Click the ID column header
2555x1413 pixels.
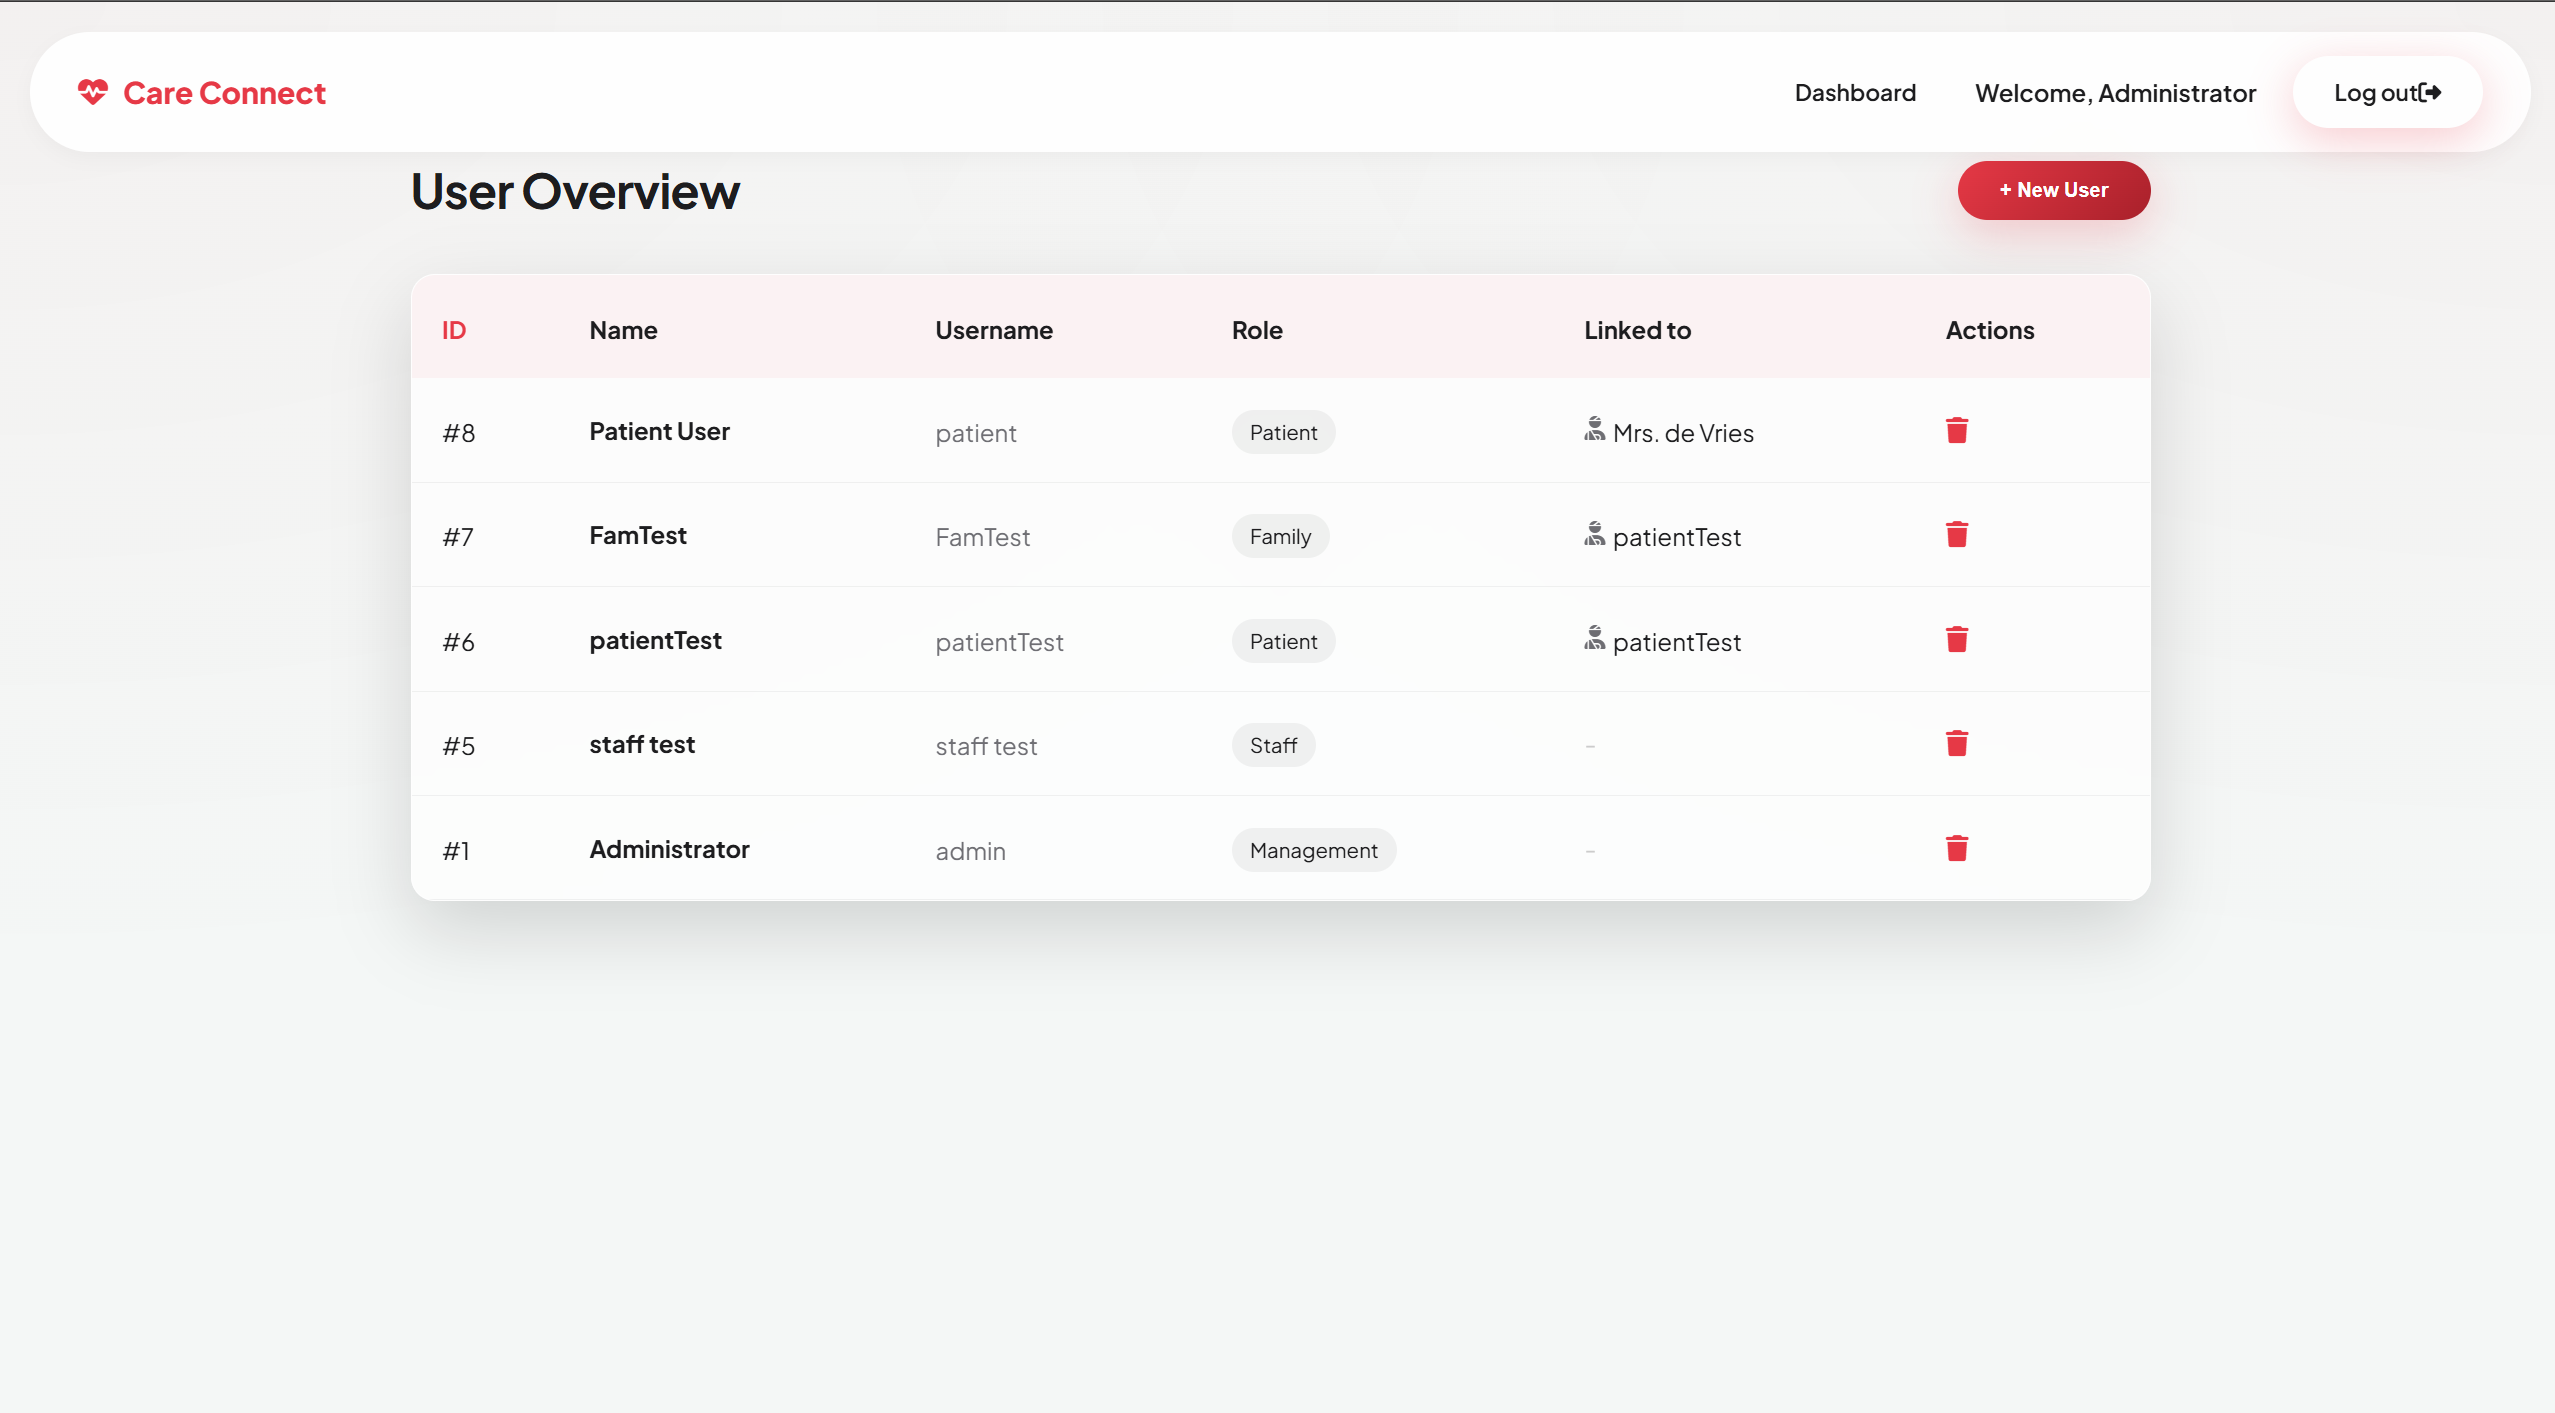point(454,330)
